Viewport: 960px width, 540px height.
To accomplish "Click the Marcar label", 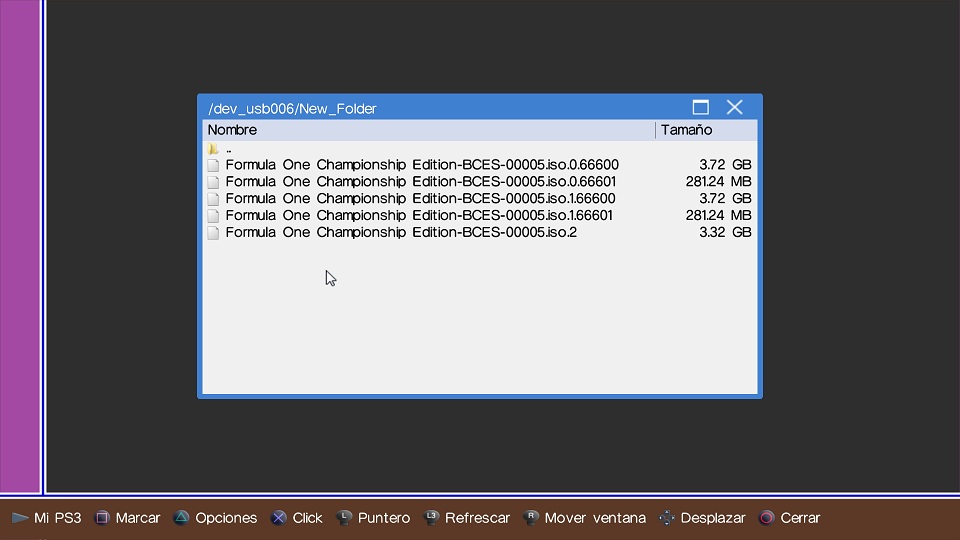I will coord(138,518).
